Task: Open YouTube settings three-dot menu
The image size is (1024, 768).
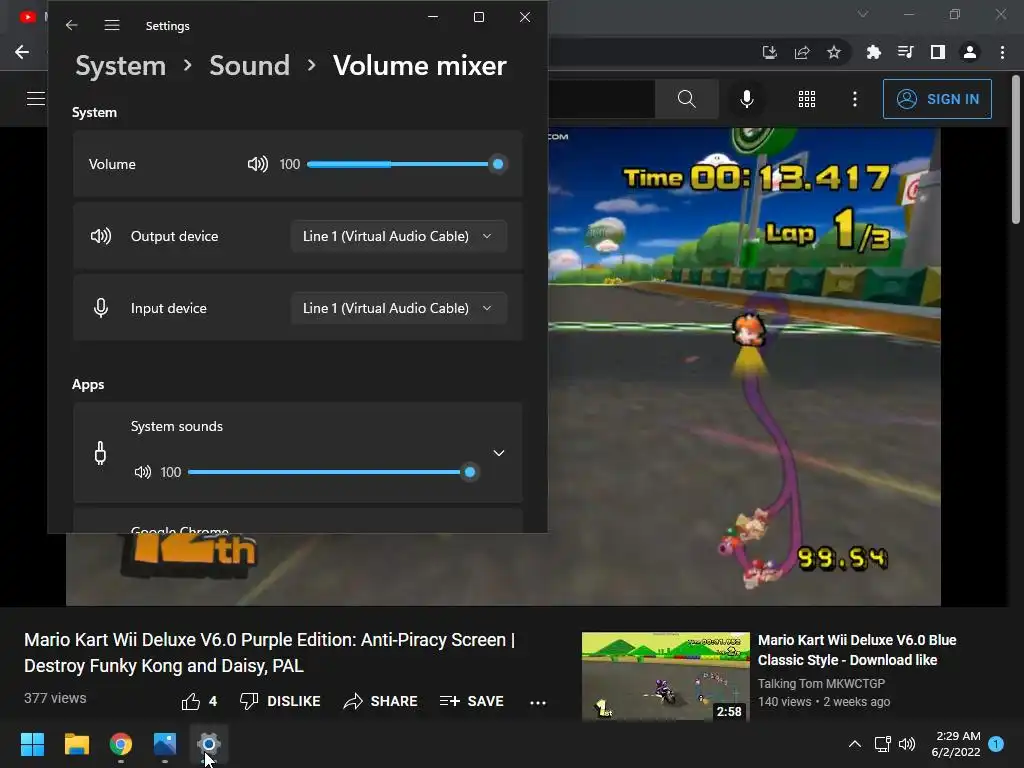Action: [854, 99]
